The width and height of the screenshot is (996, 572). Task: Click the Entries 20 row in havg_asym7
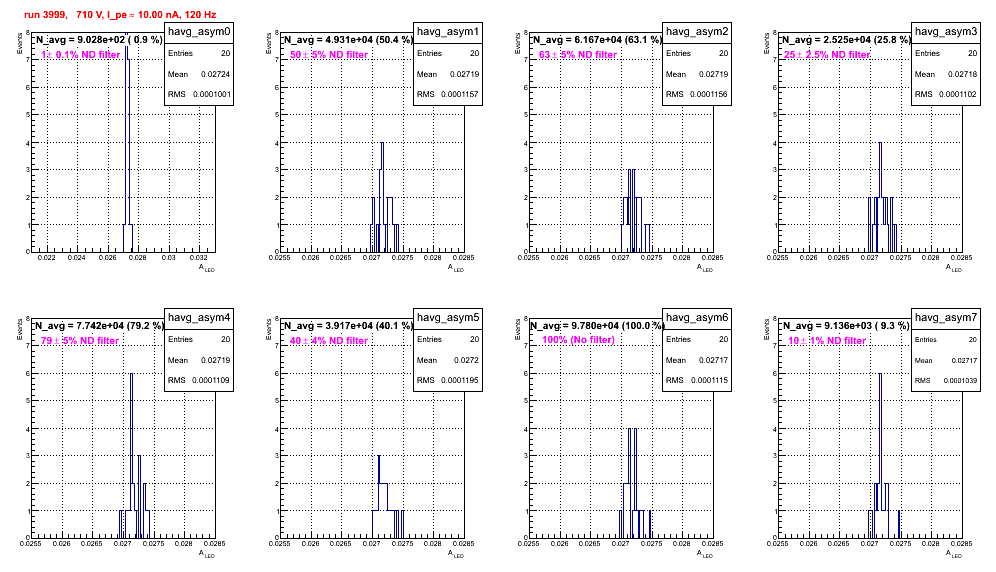946,339
